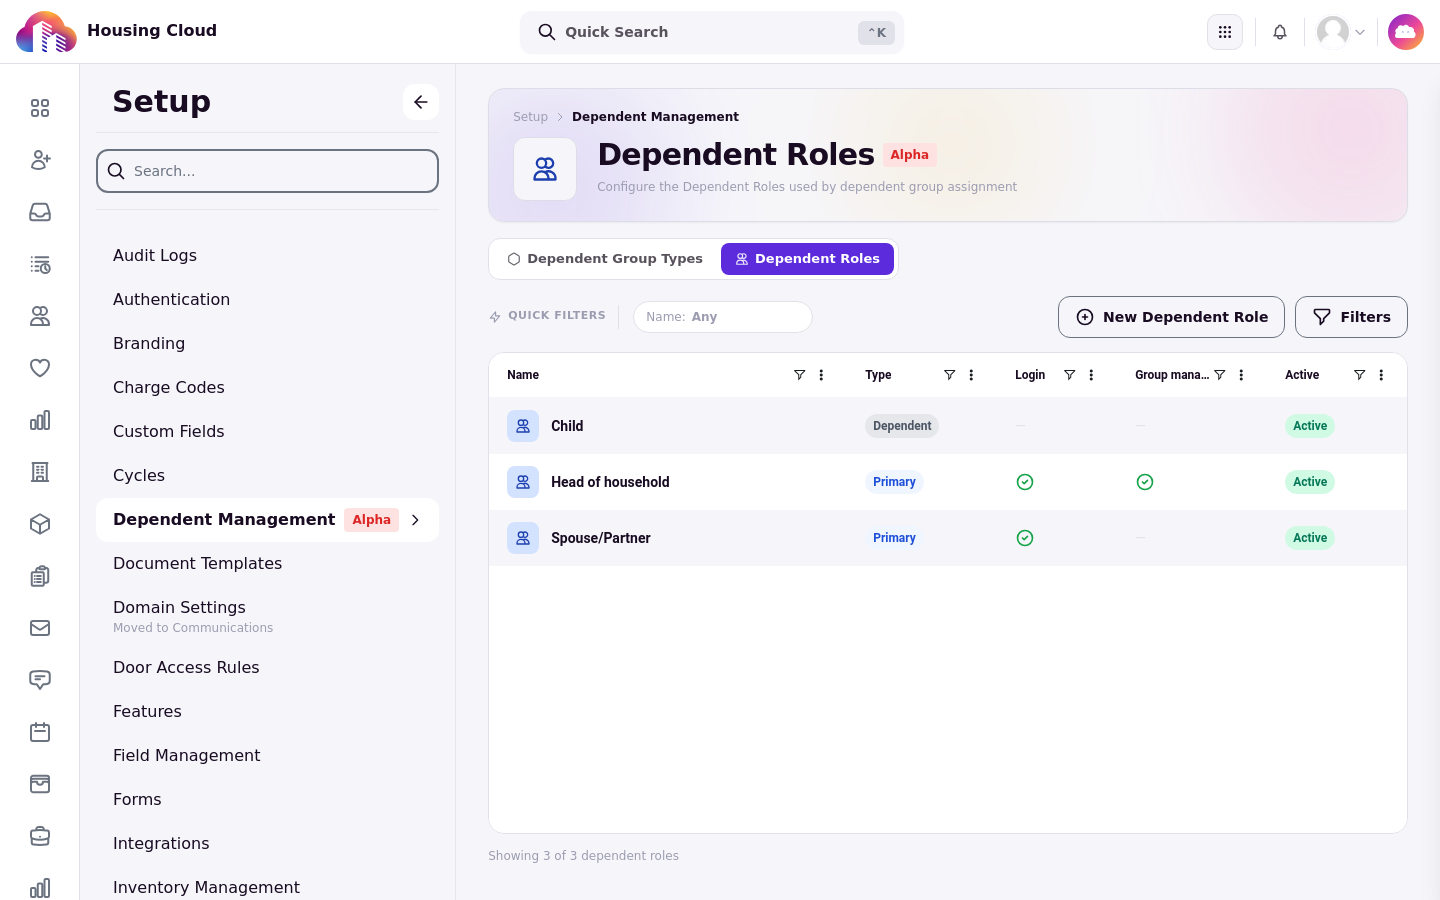Click Spouse/Partner Active status badge
This screenshot has height=900, width=1440.
click(x=1310, y=538)
